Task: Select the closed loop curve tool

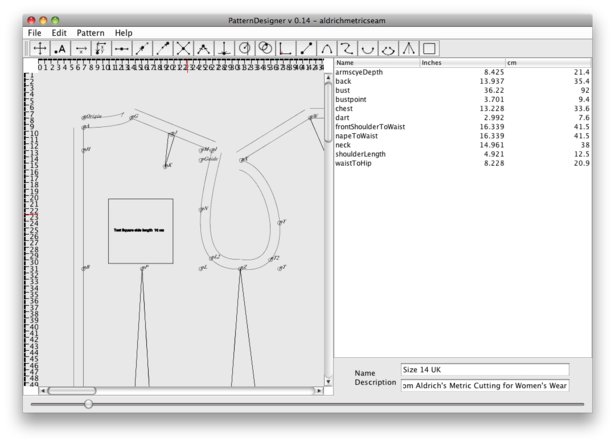Action: click(388, 49)
